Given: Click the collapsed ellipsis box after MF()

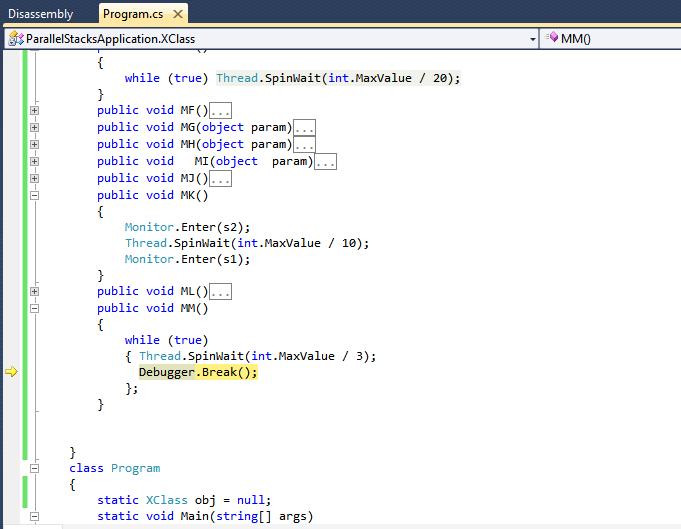Looking at the screenshot, I should tap(221, 110).
